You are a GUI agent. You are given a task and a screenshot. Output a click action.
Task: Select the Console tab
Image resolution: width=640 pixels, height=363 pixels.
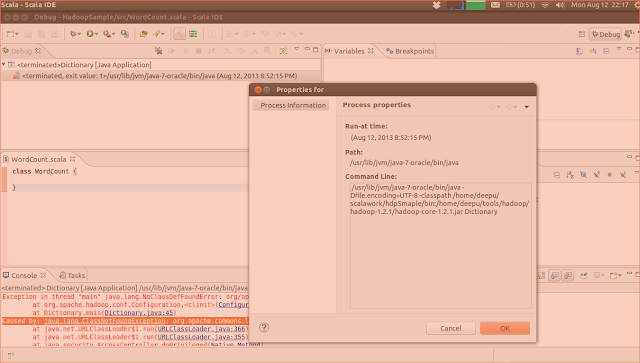(x=24, y=275)
